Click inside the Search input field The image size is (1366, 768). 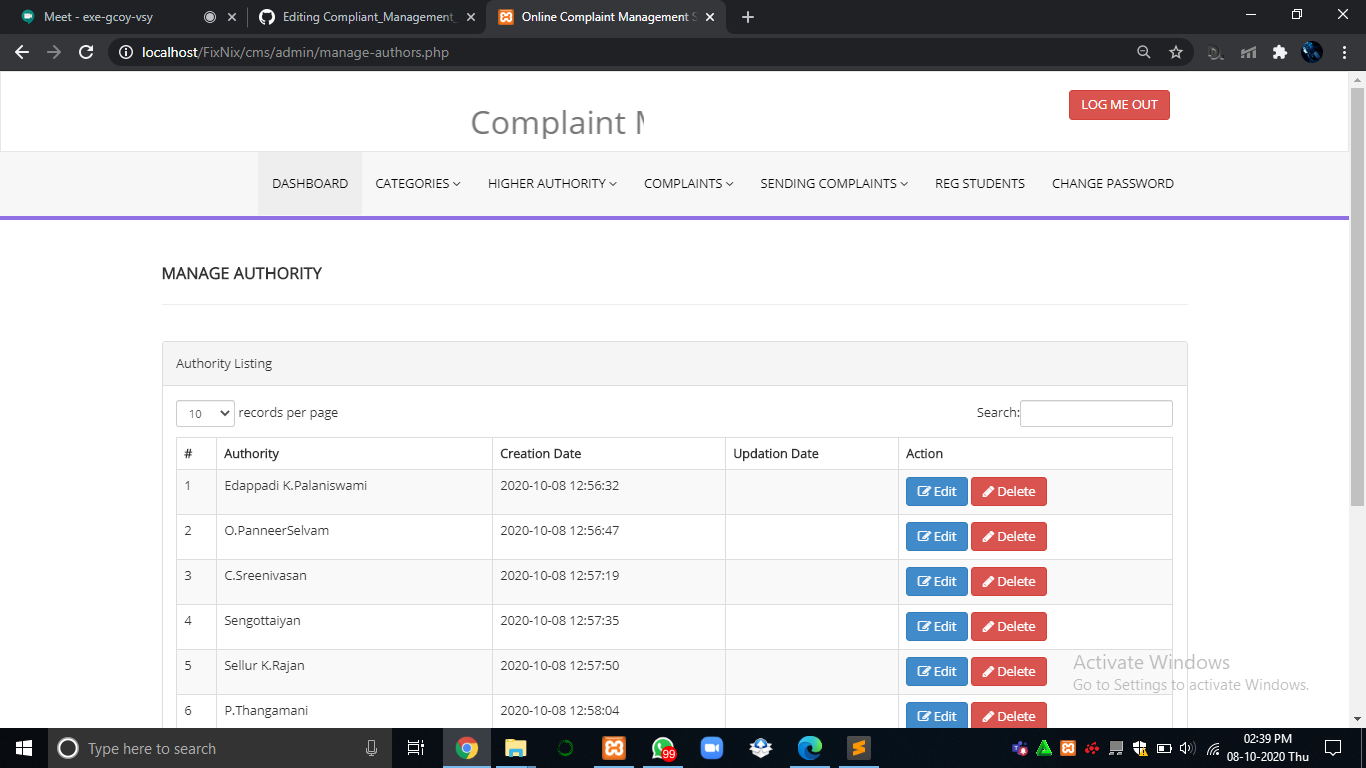[1095, 413]
